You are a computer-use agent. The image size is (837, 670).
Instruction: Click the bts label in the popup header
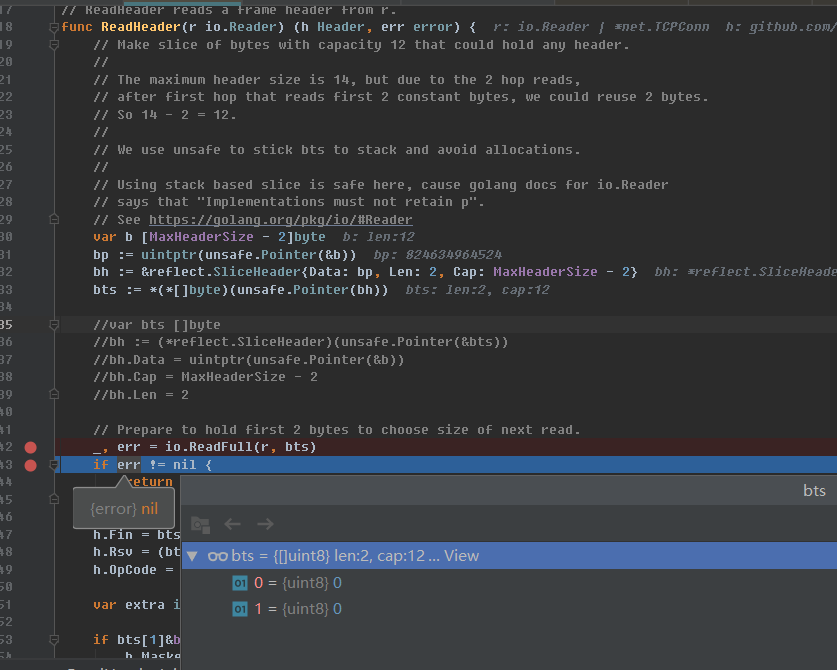pyautogui.click(x=814, y=490)
